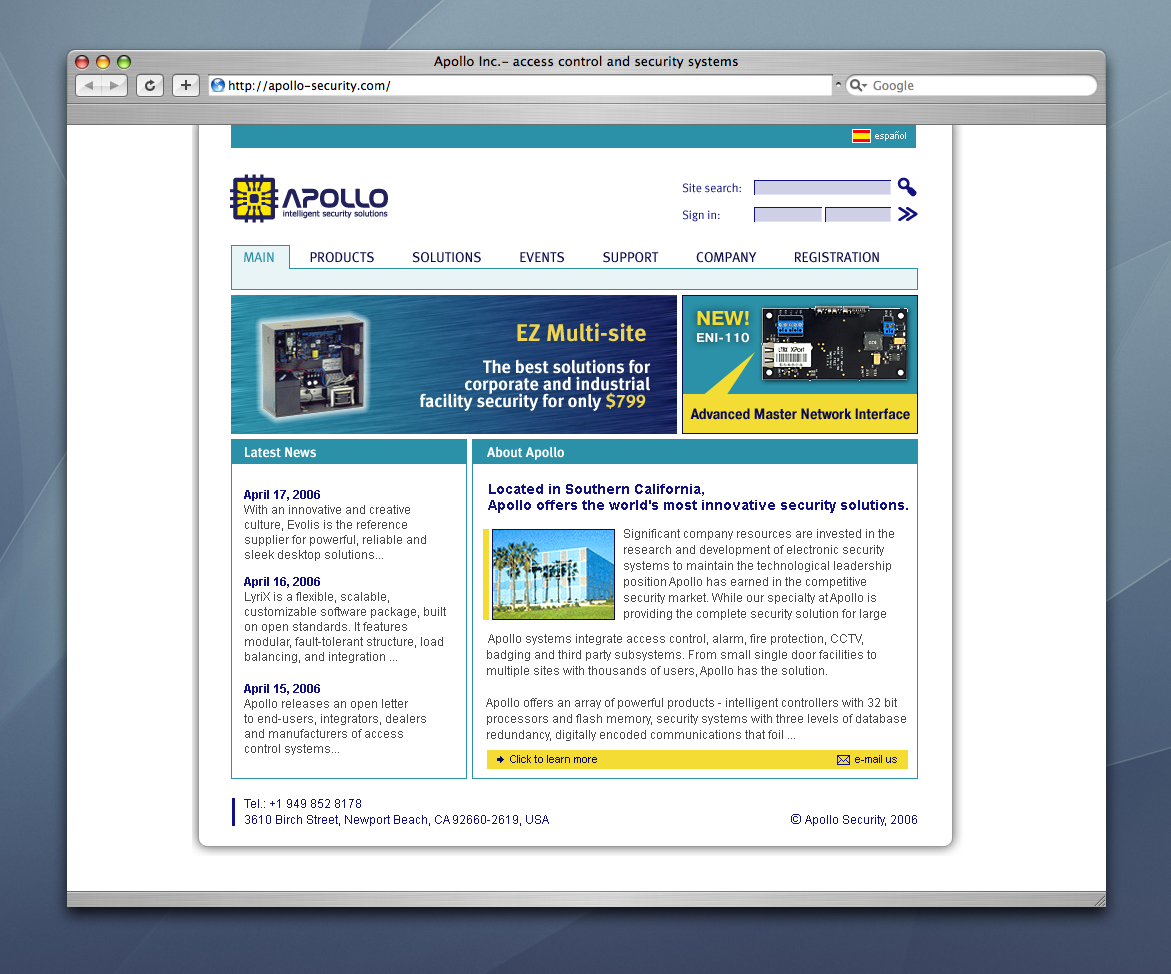Click the Apollo Security 2006 copyright text
1171x974 pixels.
tap(854, 819)
